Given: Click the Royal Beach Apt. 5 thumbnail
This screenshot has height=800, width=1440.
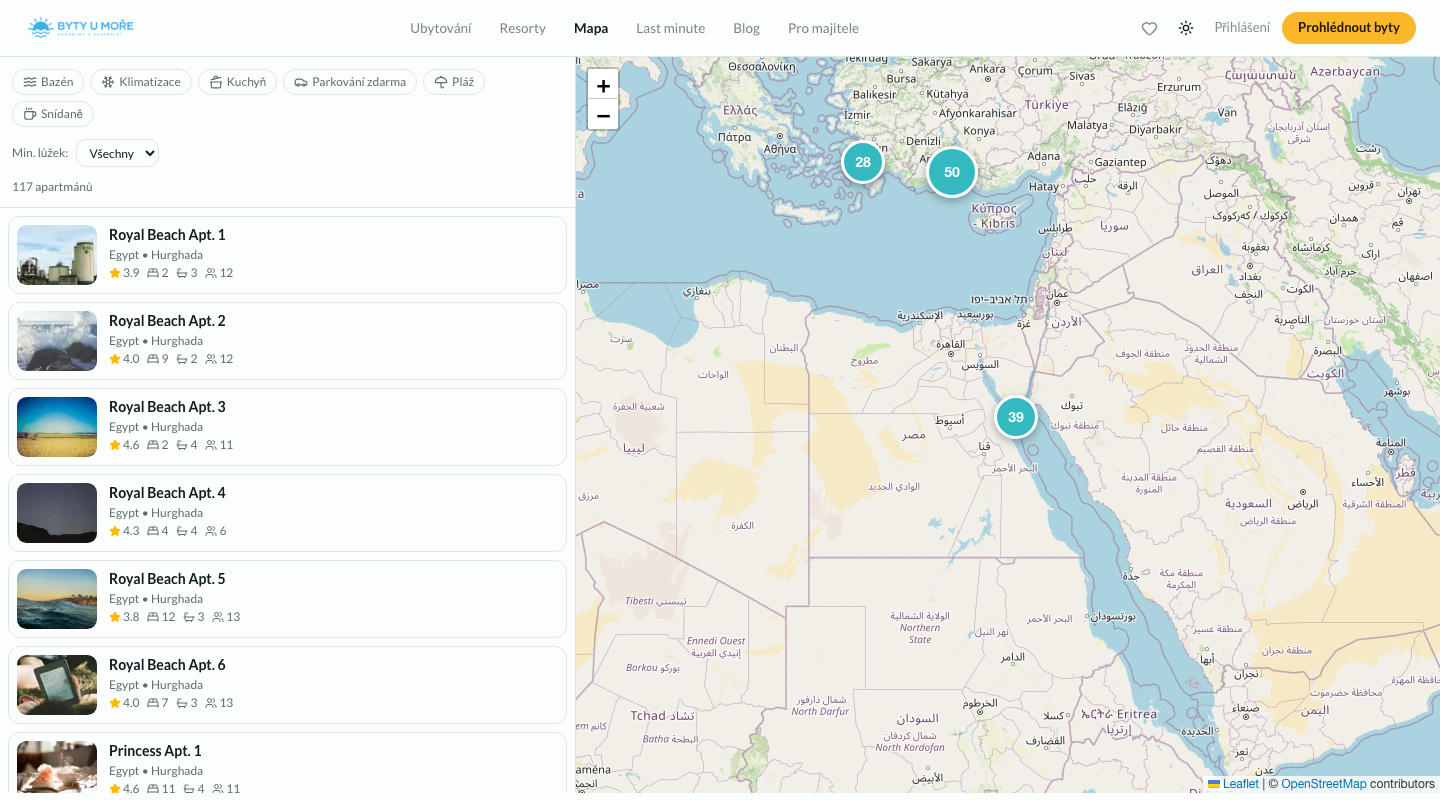Looking at the screenshot, I should tap(57, 599).
